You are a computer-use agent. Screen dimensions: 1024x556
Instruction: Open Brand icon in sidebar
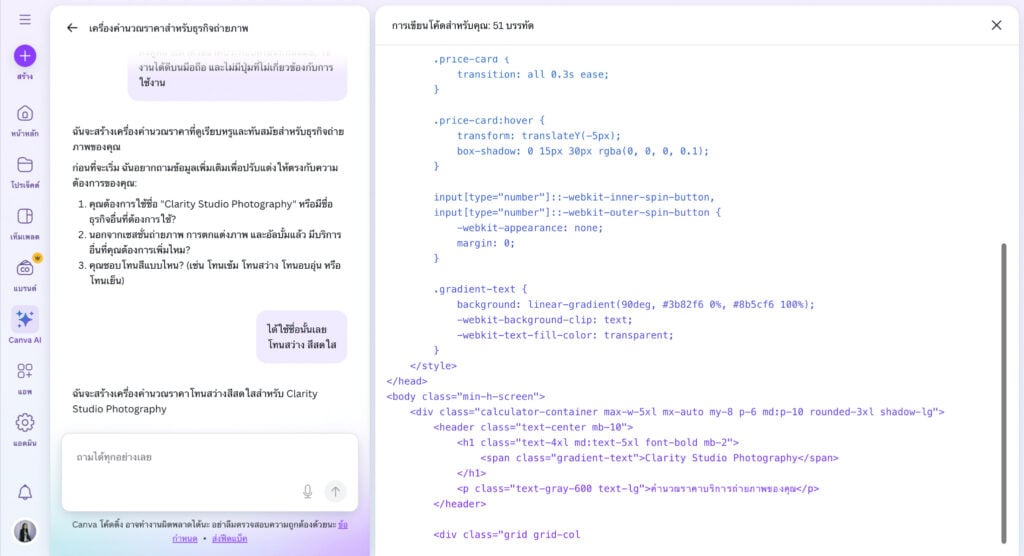click(25, 268)
